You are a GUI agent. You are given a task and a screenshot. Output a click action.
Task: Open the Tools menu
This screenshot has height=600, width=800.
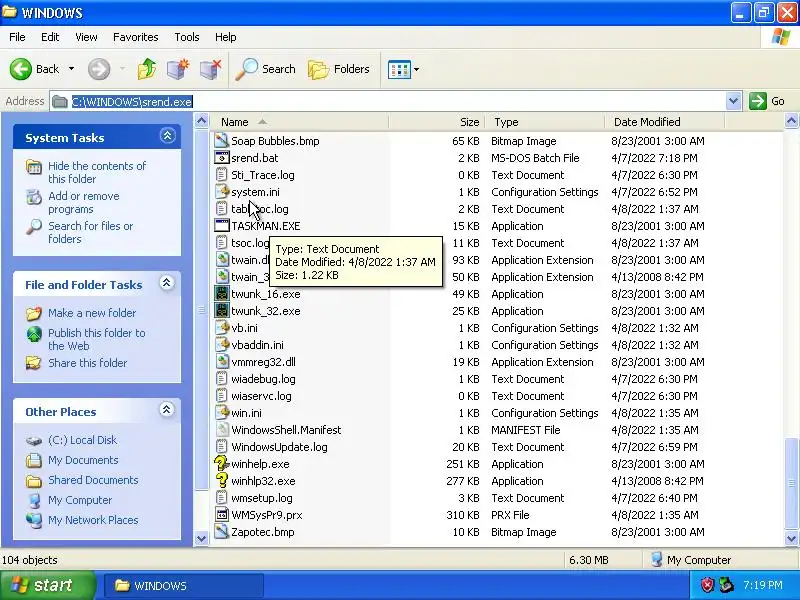tap(187, 37)
